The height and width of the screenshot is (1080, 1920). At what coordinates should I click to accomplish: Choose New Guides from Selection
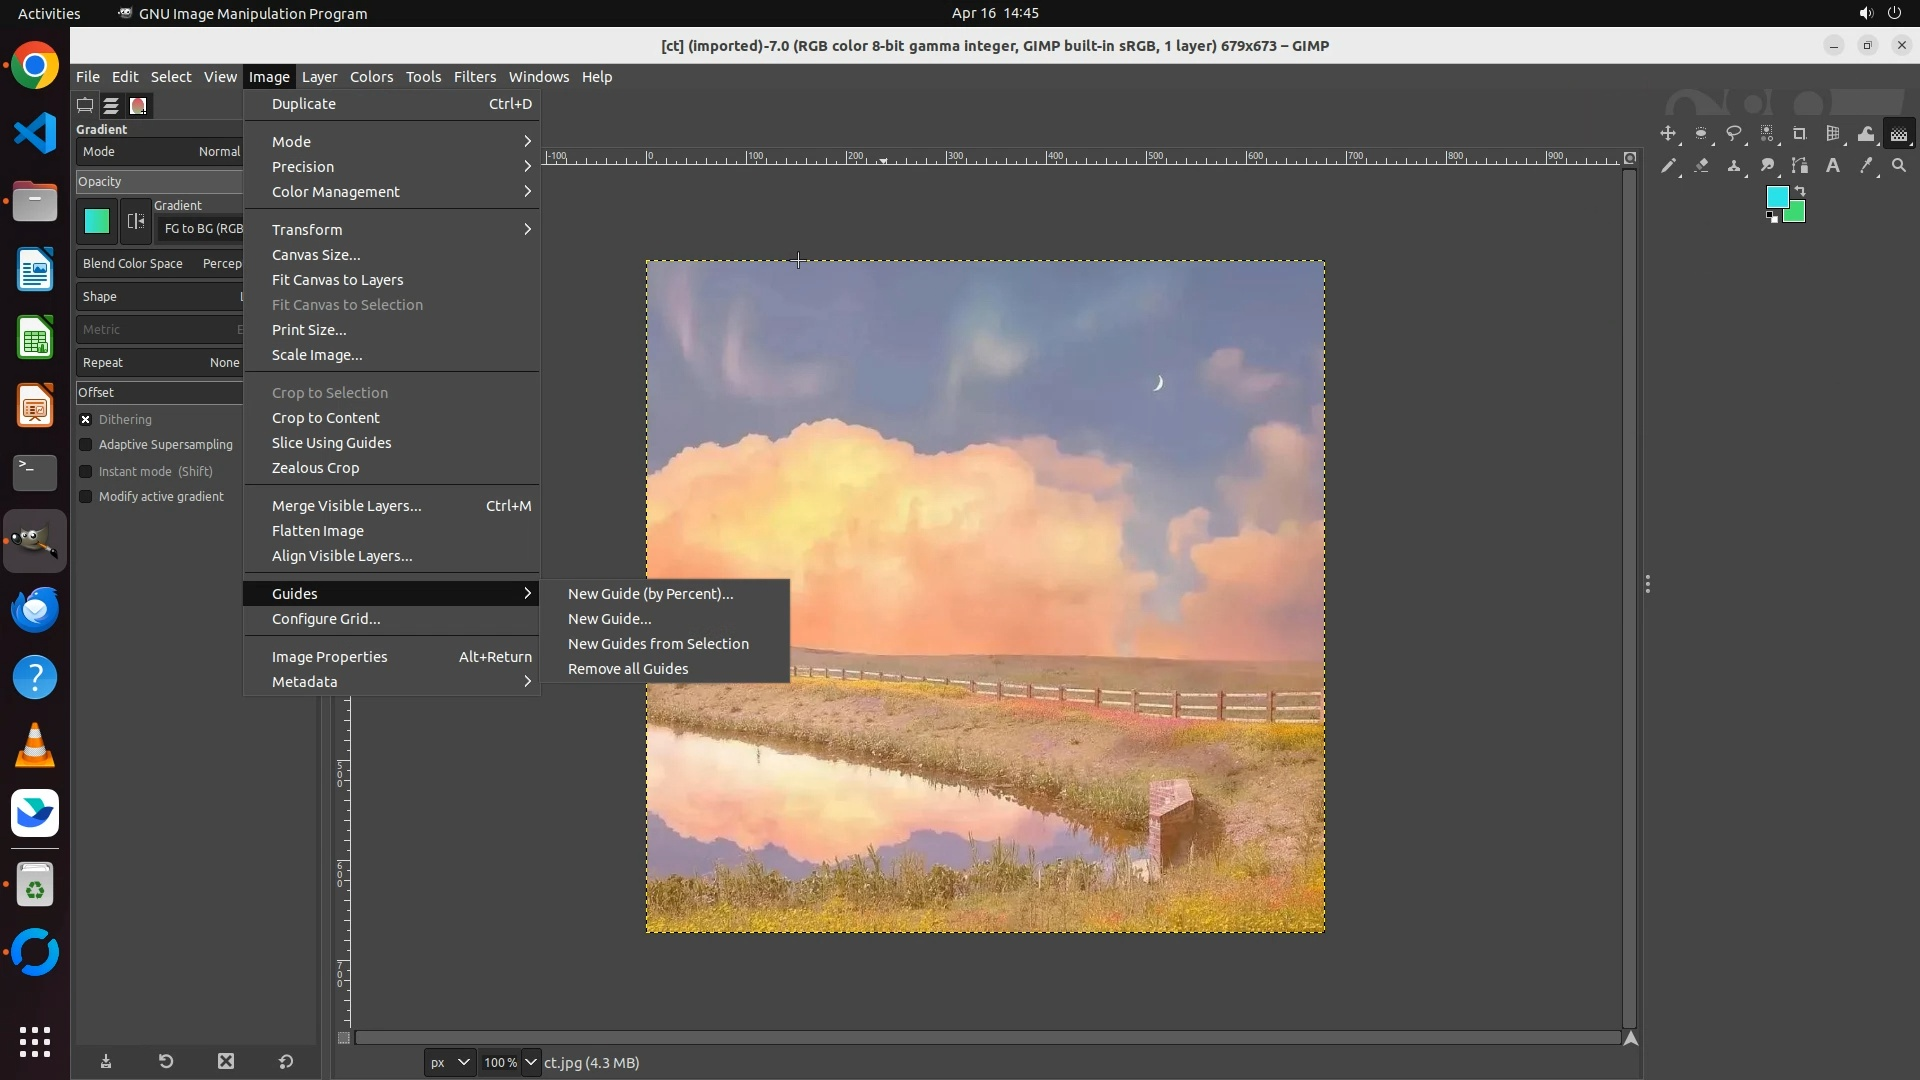point(658,644)
